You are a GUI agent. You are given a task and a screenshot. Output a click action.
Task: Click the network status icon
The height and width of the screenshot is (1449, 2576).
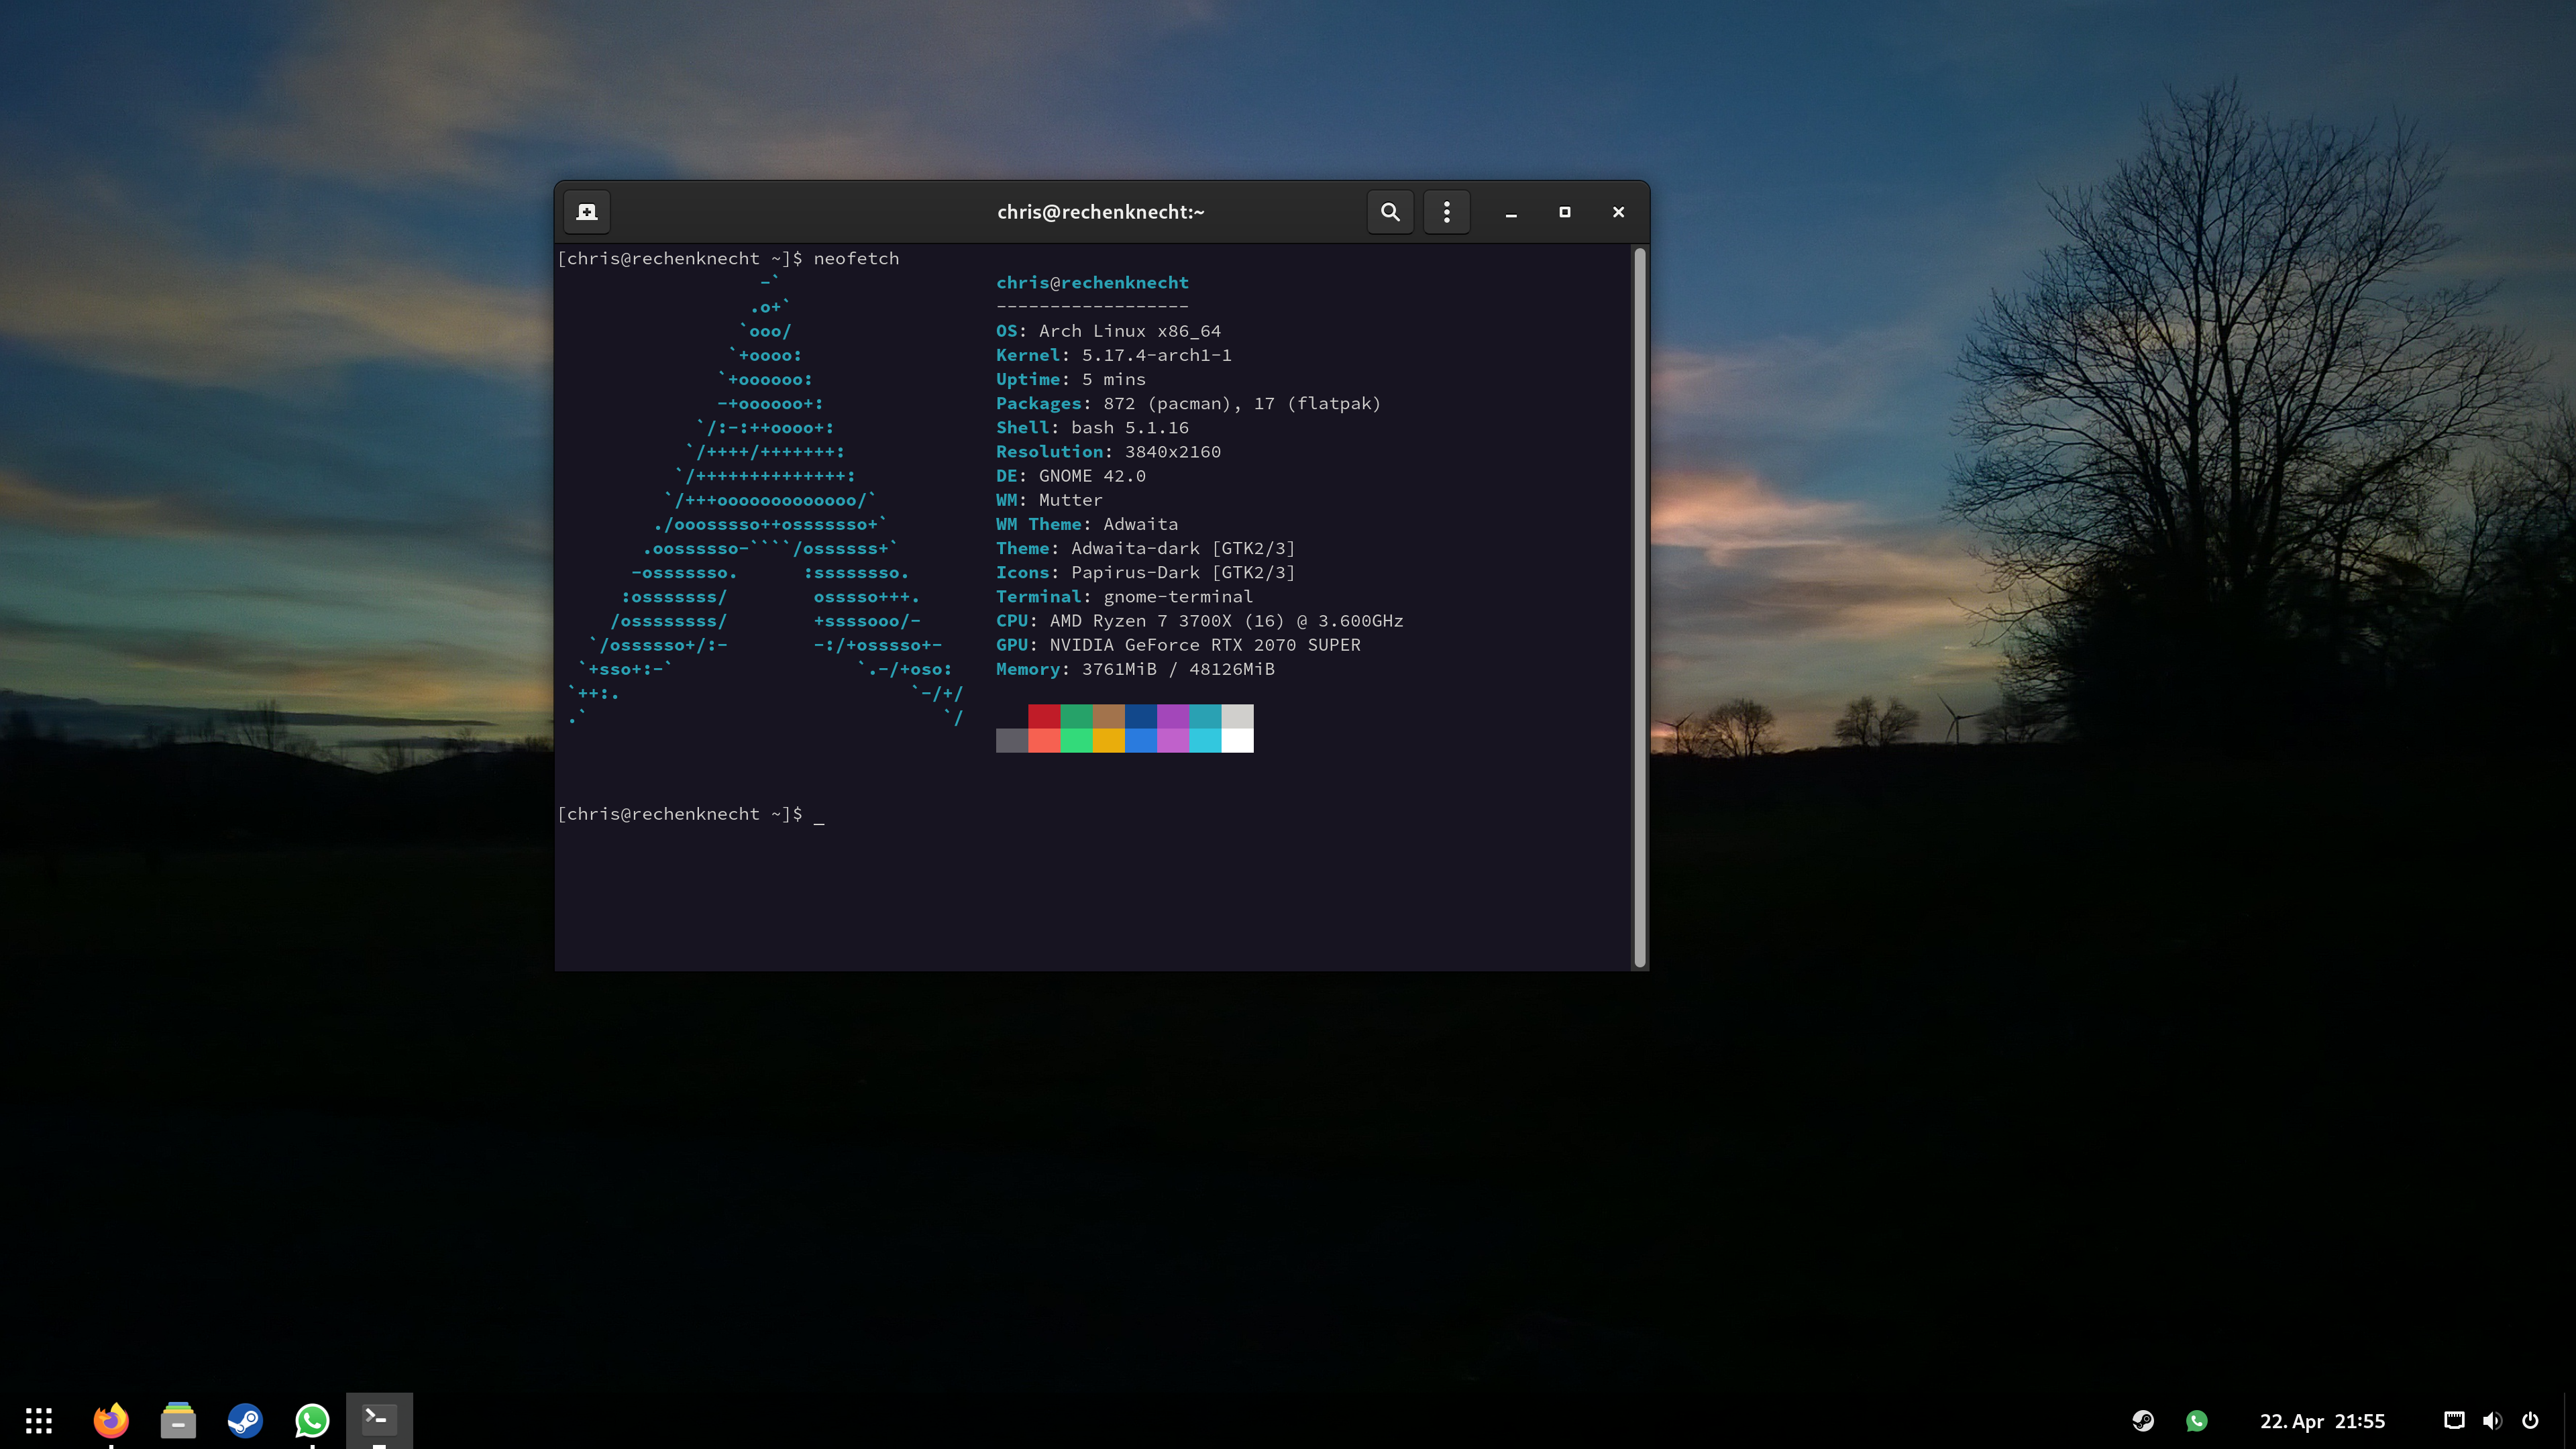pos(2454,1421)
